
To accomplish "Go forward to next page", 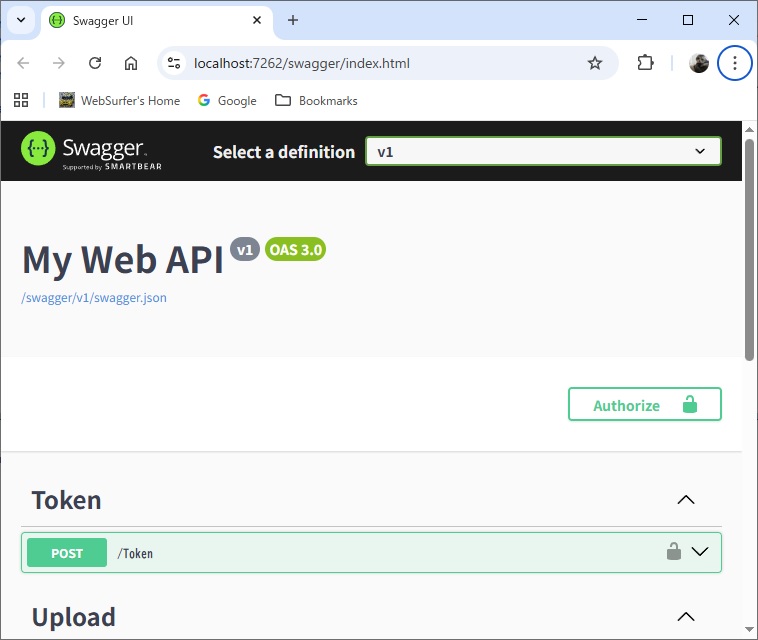I will pyautogui.click(x=58, y=63).
